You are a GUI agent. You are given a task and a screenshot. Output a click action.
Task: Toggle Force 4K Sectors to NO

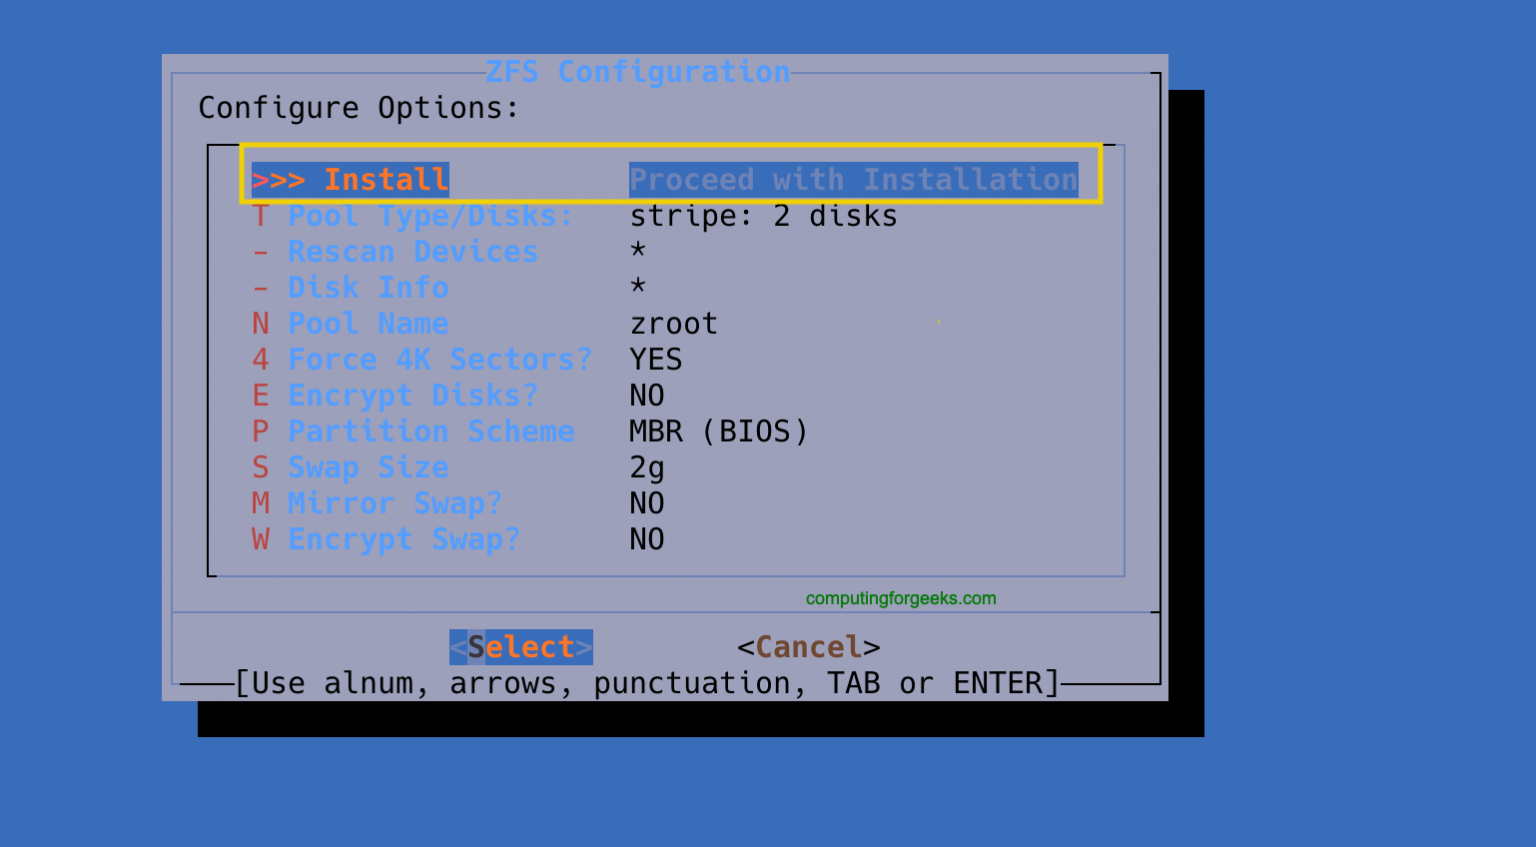[440, 359]
